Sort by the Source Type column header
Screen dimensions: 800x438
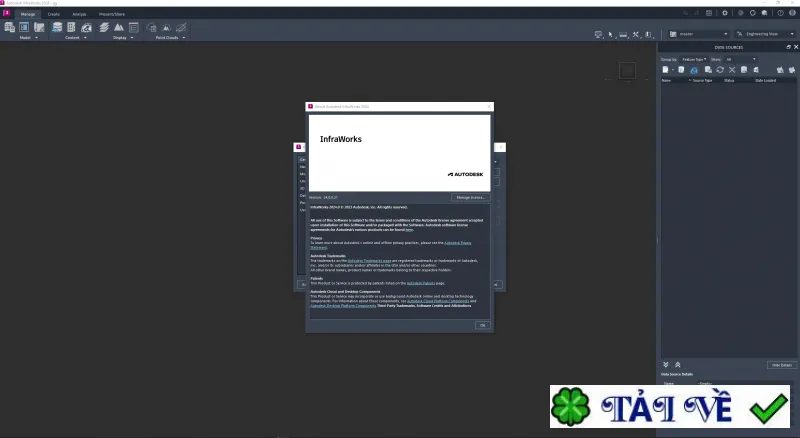pyautogui.click(x=702, y=81)
